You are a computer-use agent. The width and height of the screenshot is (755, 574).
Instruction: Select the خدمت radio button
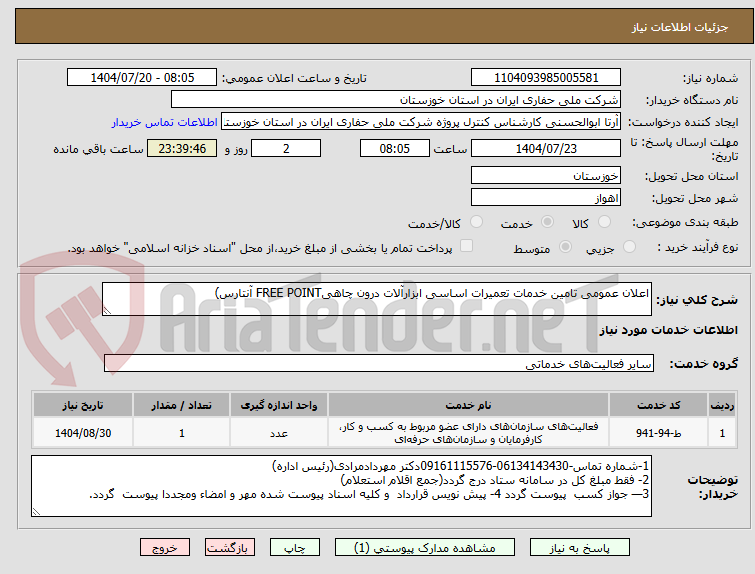click(547, 222)
